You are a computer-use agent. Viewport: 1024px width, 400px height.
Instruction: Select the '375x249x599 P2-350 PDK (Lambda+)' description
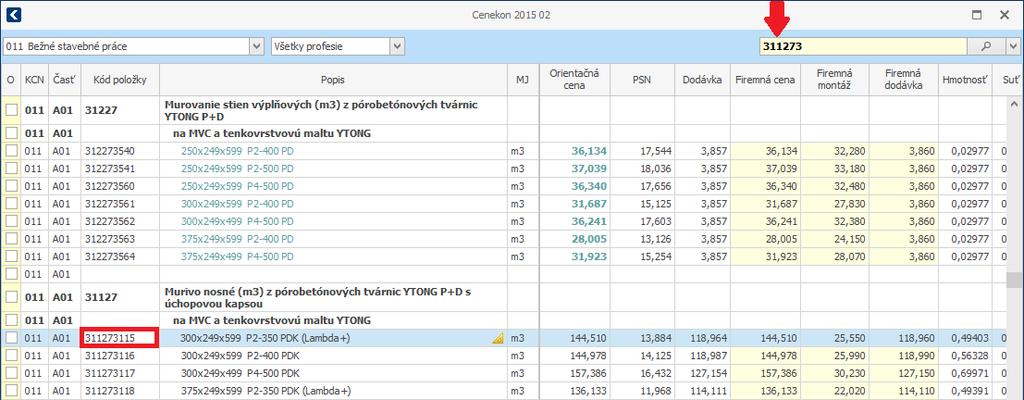tap(266, 391)
